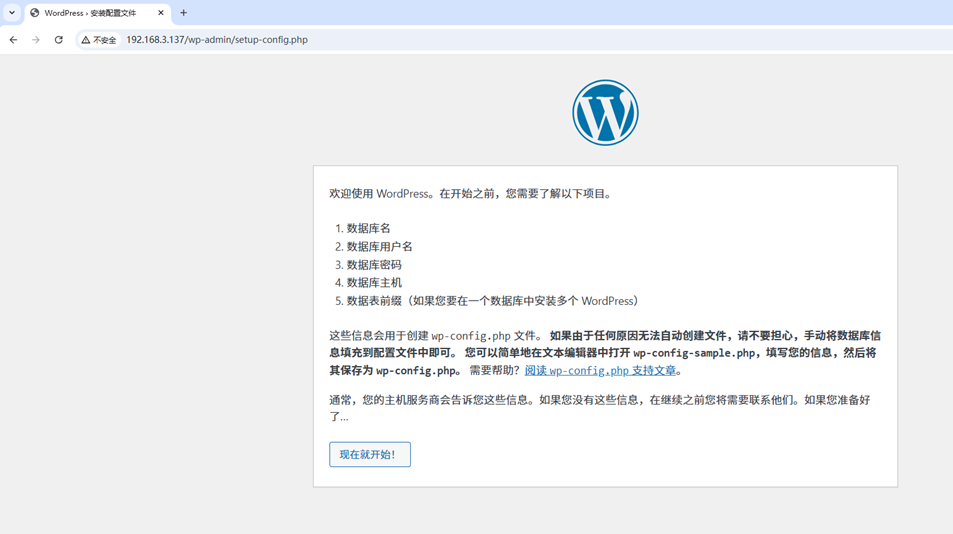Click the WordPress logo
Screen dimensions: 953x534
coord(605,112)
